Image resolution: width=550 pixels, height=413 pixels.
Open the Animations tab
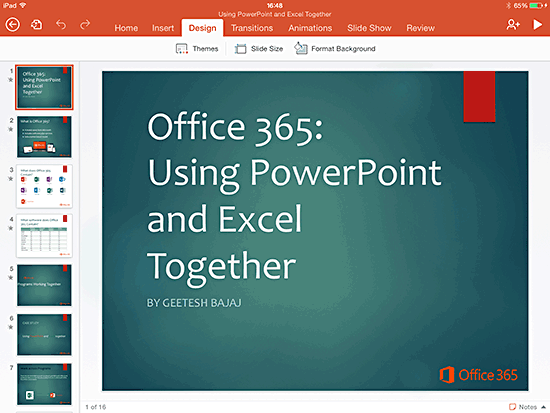coord(310,28)
